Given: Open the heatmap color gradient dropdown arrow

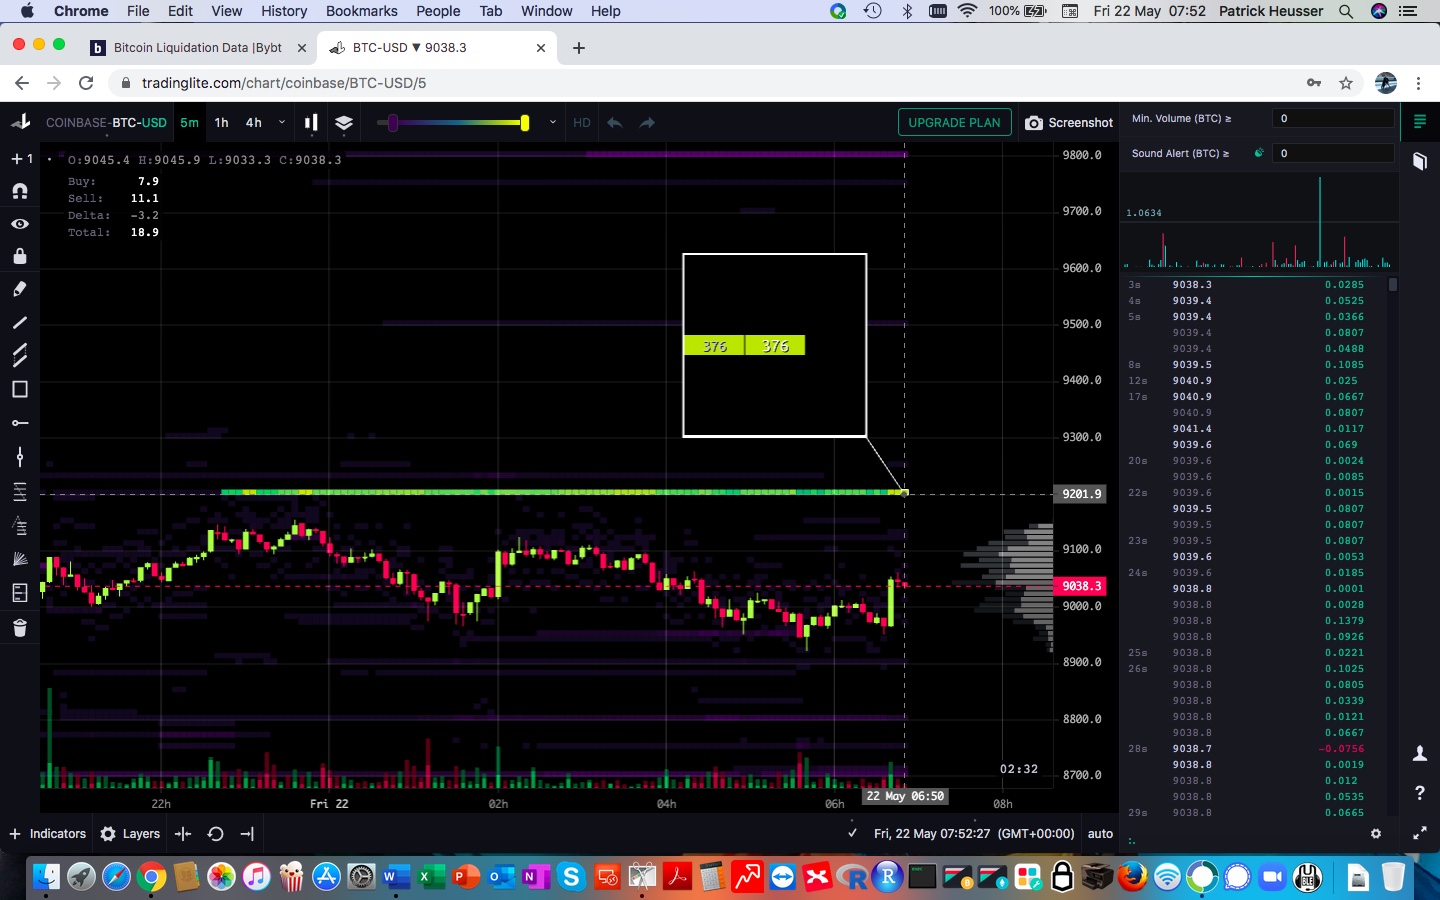Looking at the screenshot, I should pos(553,123).
